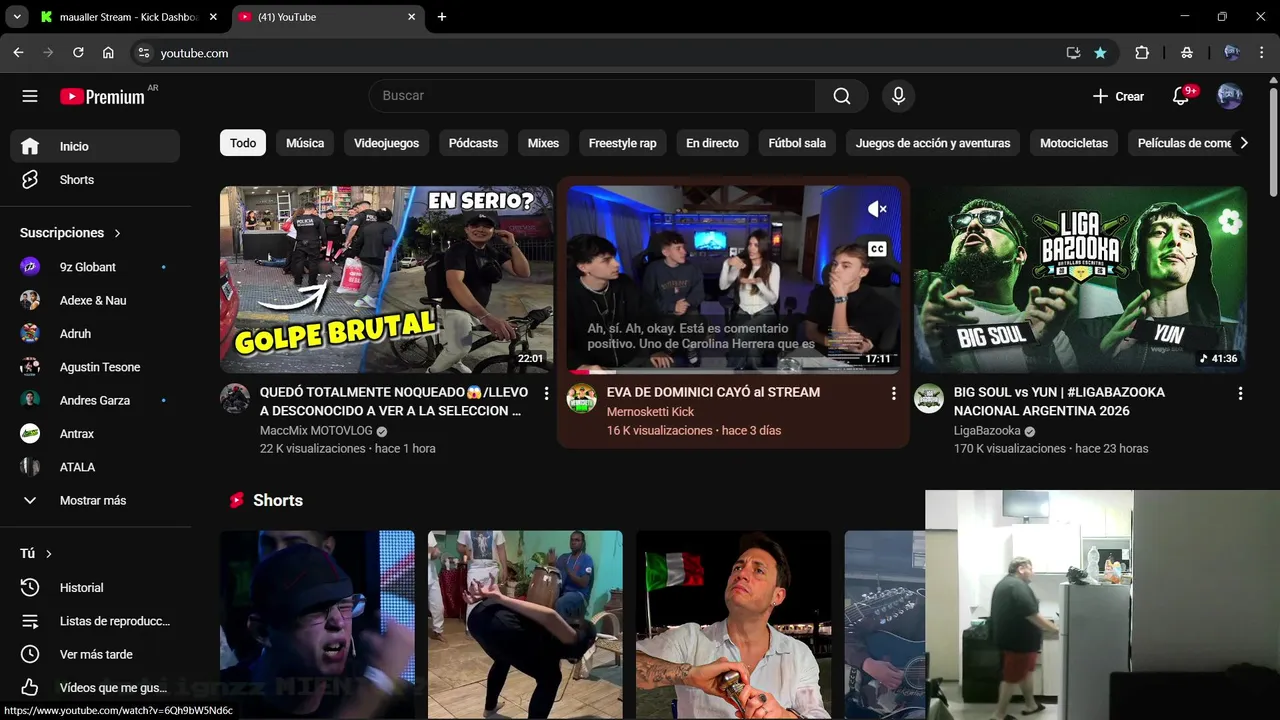Open the LigaBazooka channel name link
The width and height of the screenshot is (1280, 720).
pyautogui.click(x=987, y=431)
